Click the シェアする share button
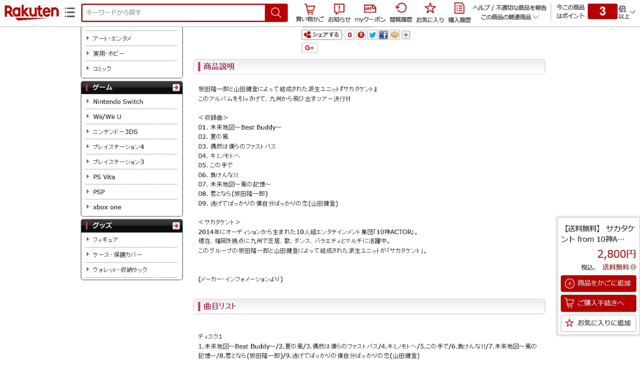 point(322,35)
